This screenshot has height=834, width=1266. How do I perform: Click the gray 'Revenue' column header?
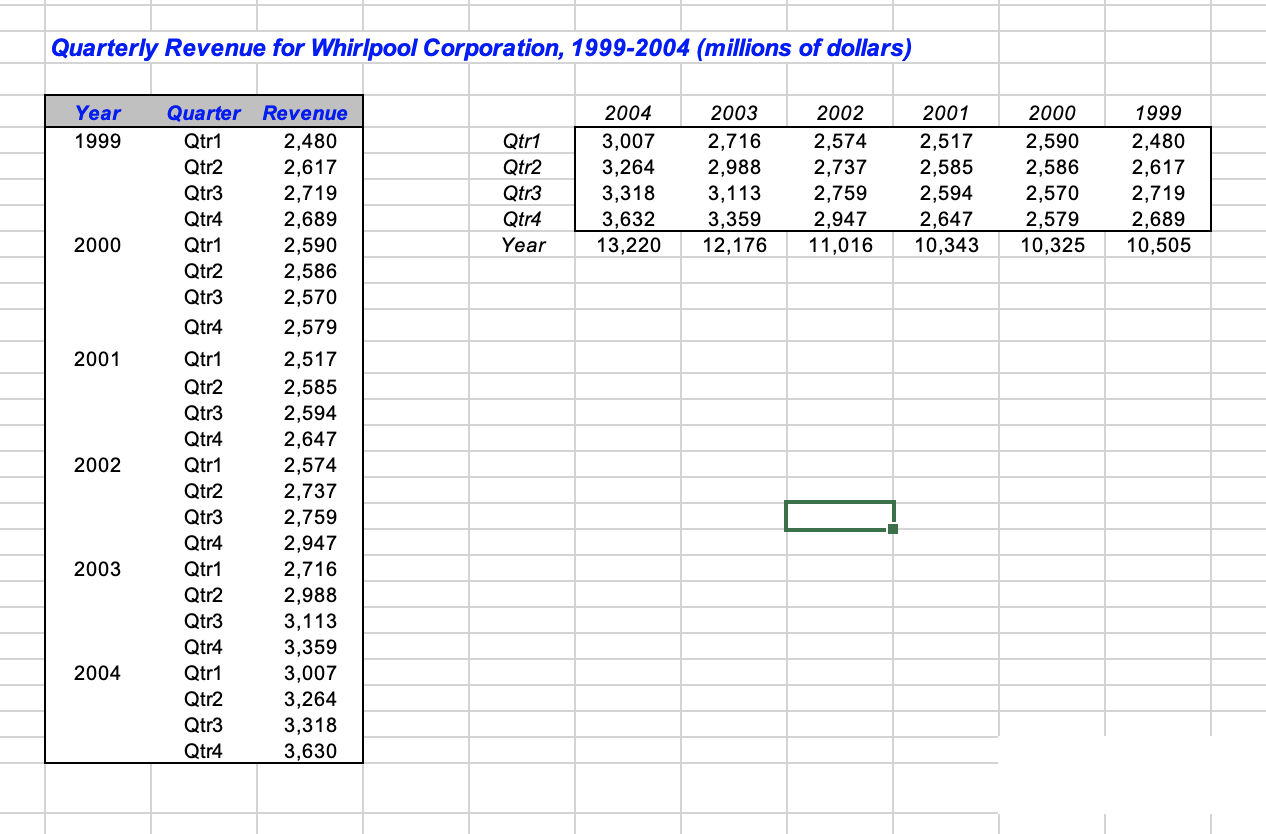coord(305,113)
